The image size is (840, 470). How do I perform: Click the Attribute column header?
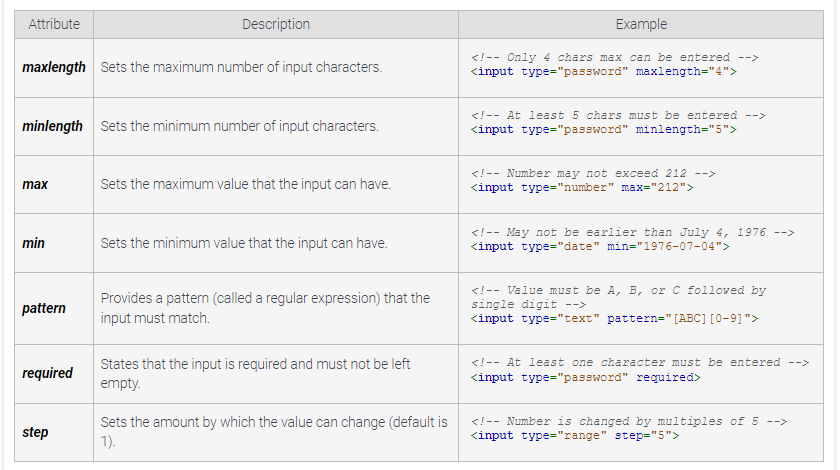click(x=54, y=24)
